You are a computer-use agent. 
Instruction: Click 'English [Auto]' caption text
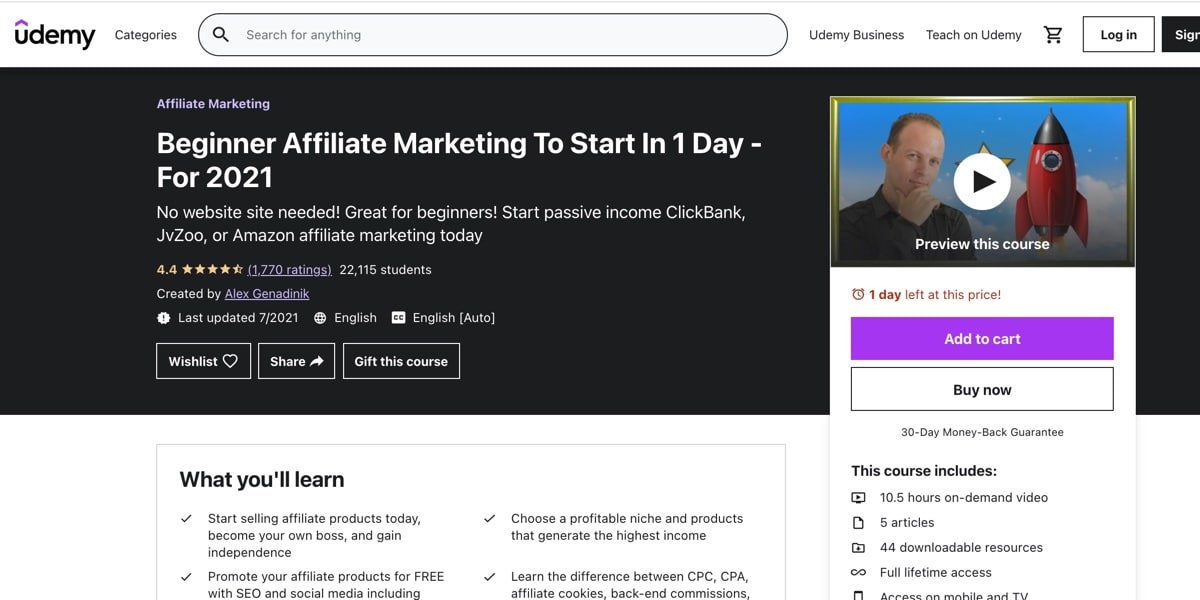click(x=454, y=318)
